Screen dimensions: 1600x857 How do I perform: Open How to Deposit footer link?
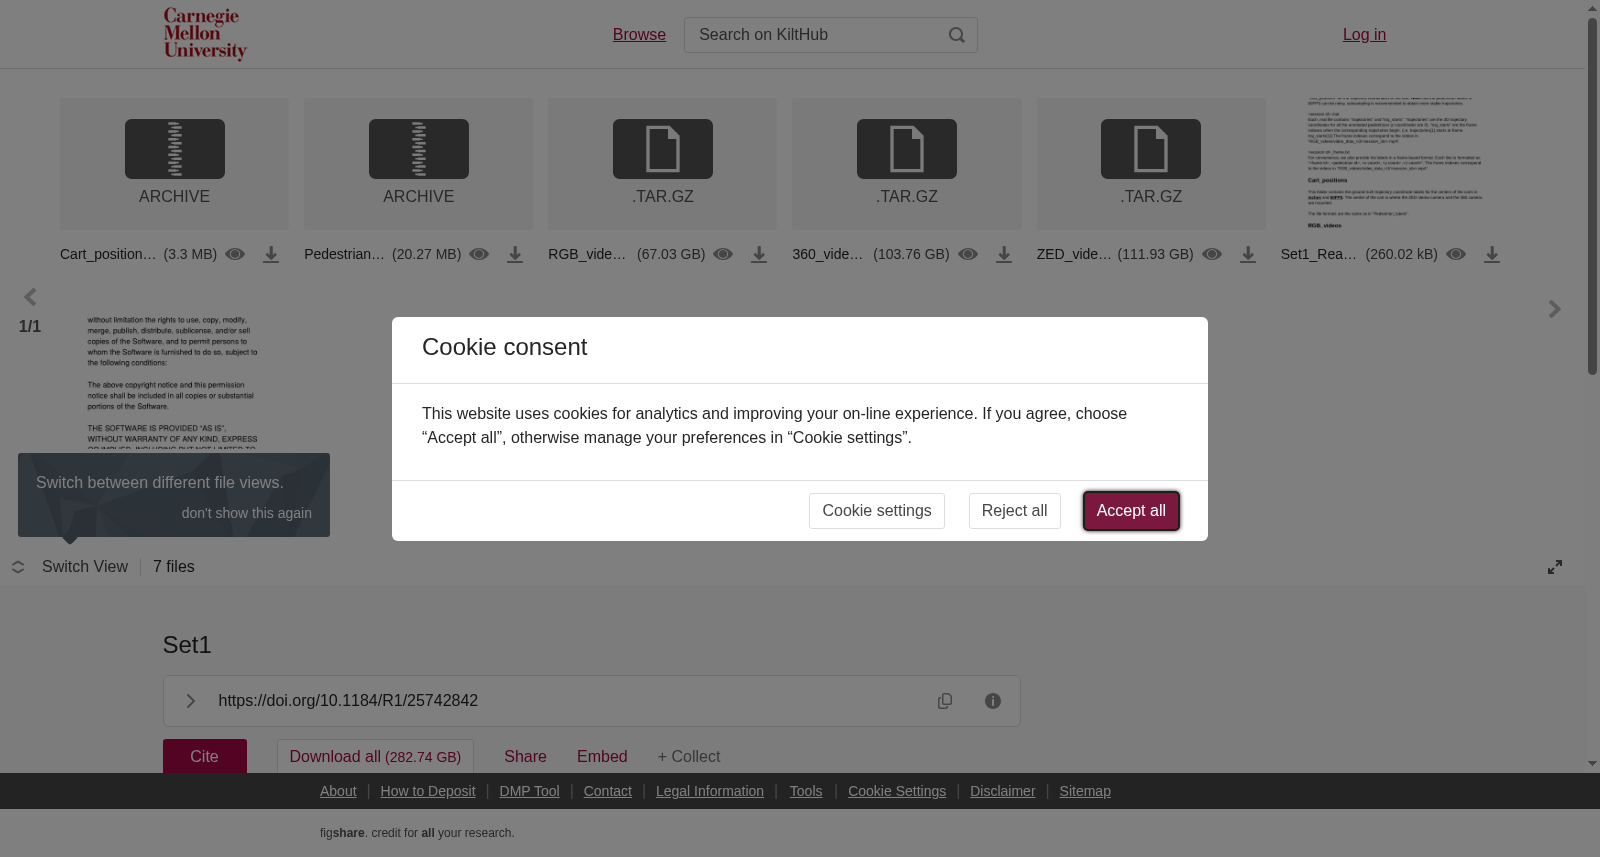tap(428, 791)
